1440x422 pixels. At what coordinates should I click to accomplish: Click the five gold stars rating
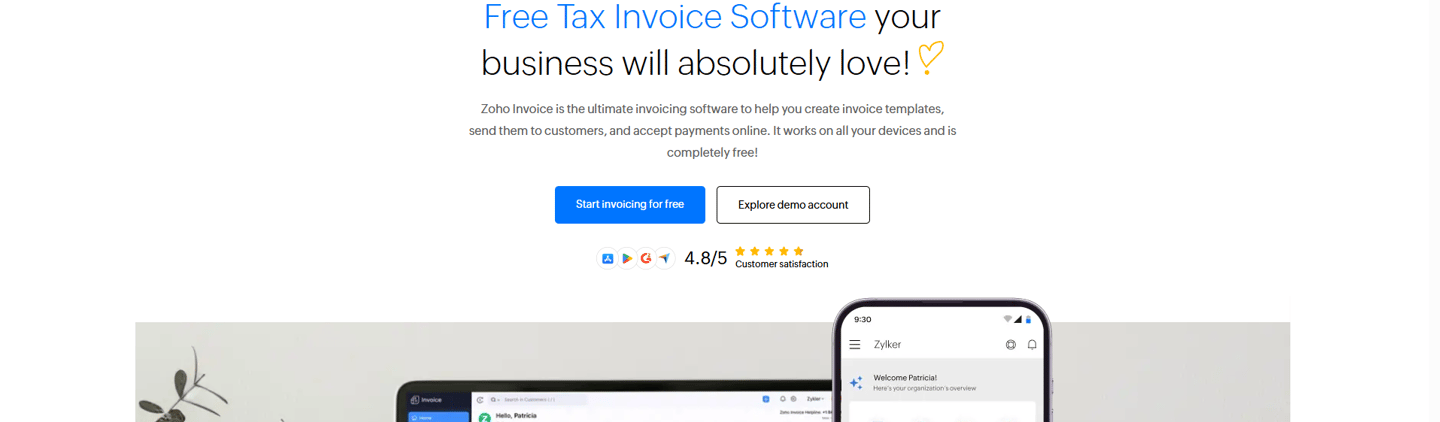769,251
